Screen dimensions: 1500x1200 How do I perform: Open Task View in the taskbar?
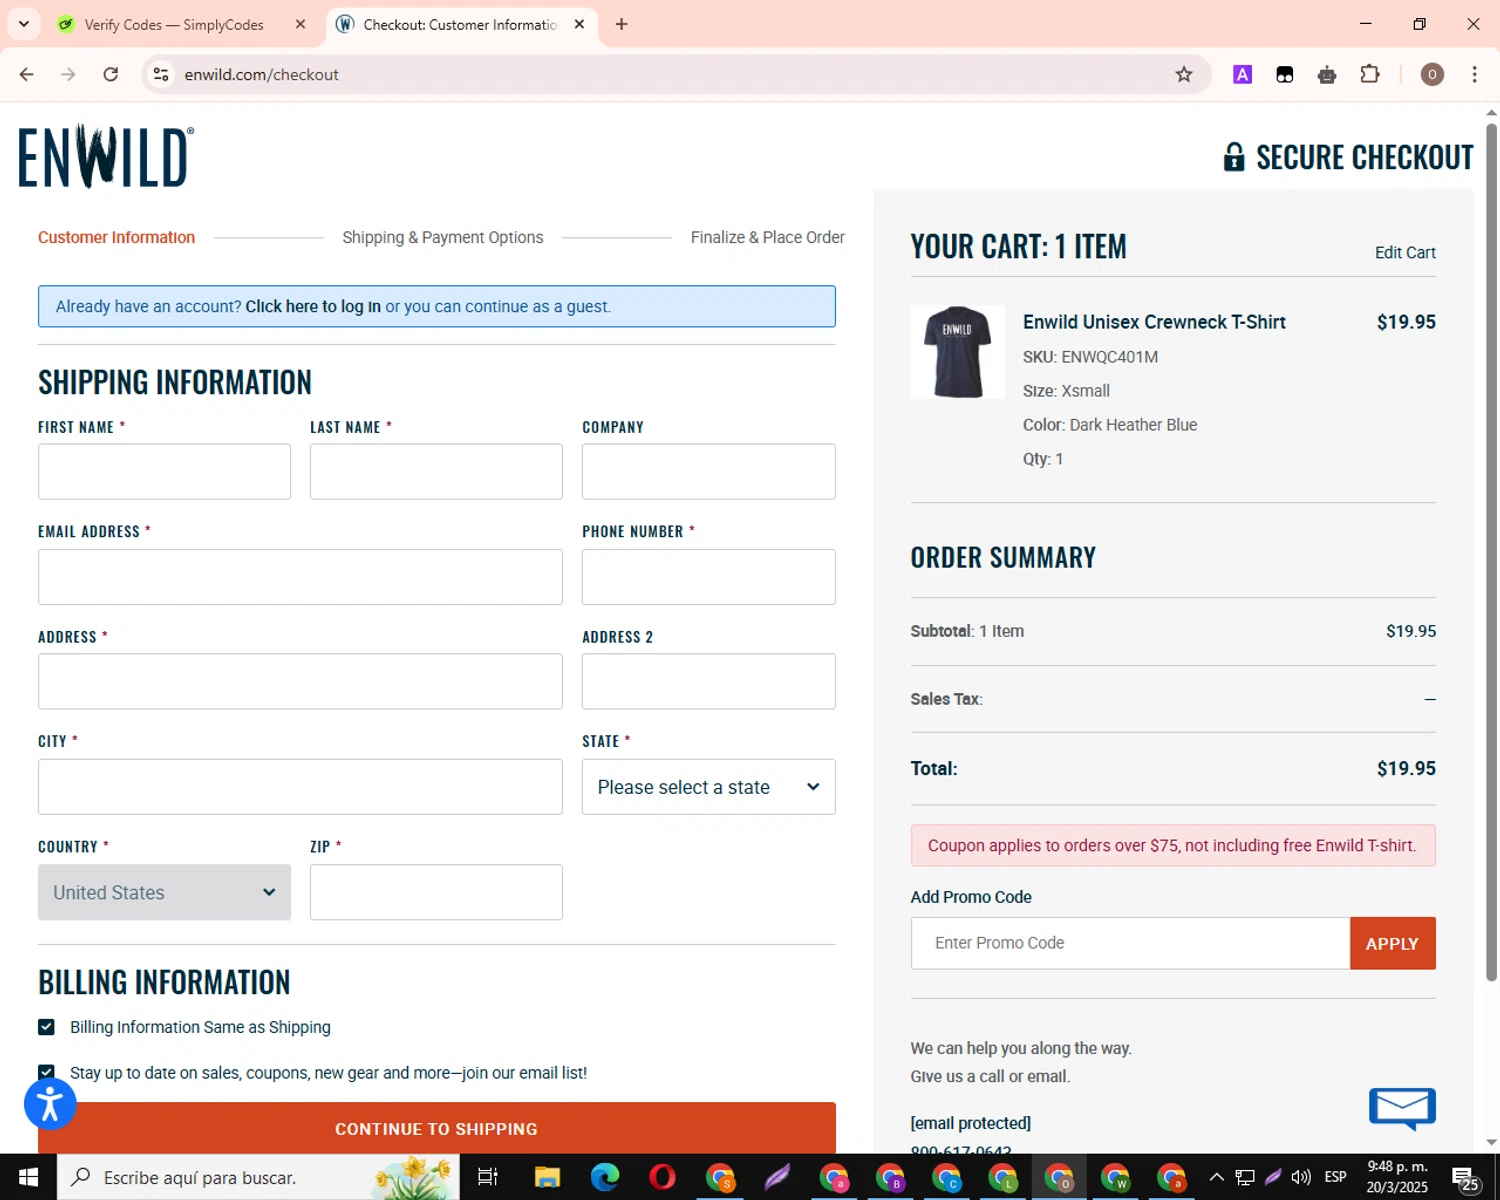tap(488, 1177)
